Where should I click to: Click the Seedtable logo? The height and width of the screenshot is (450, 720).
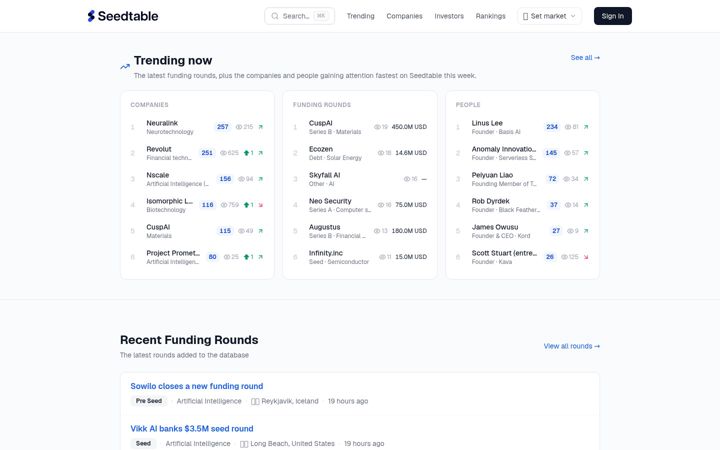(123, 16)
